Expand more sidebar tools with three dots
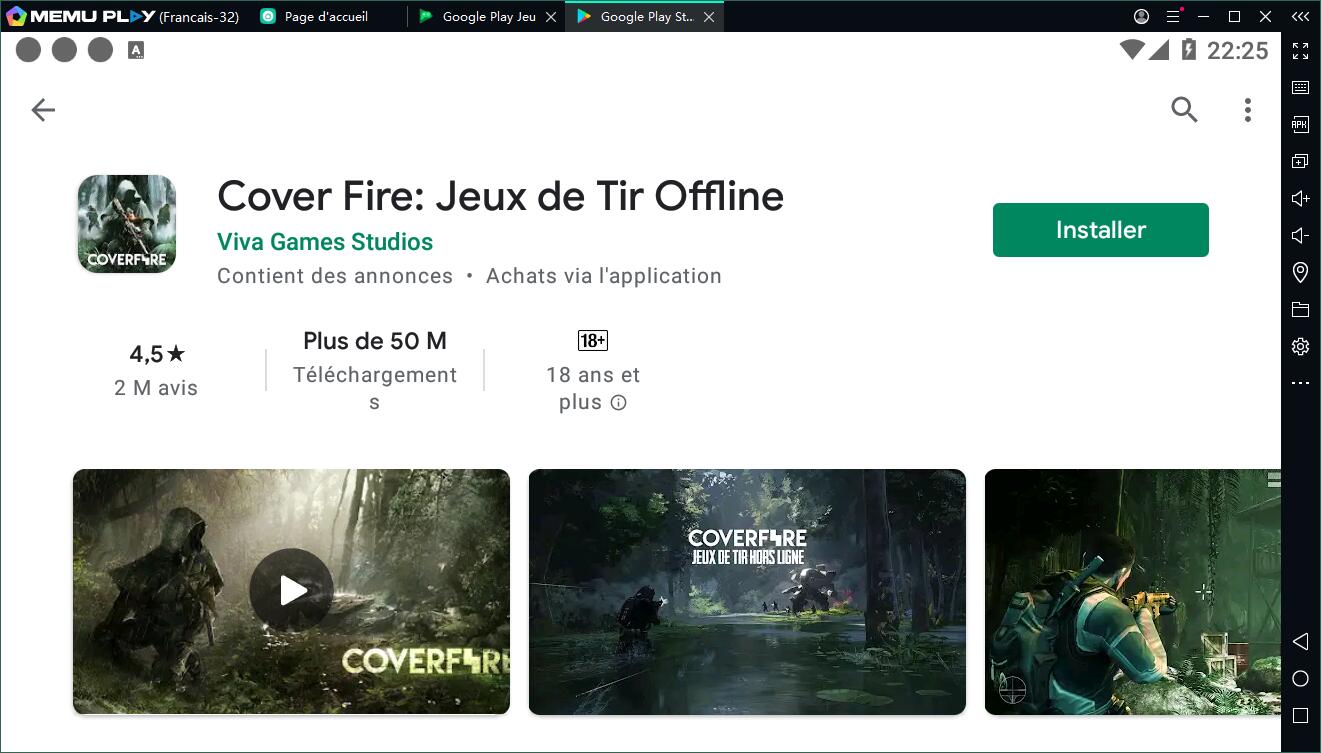The image size is (1321, 753). [1300, 383]
